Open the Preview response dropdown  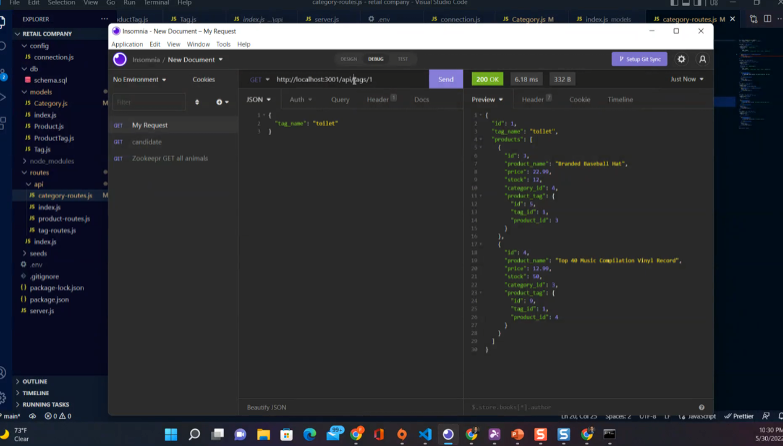click(x=487, y=99)
